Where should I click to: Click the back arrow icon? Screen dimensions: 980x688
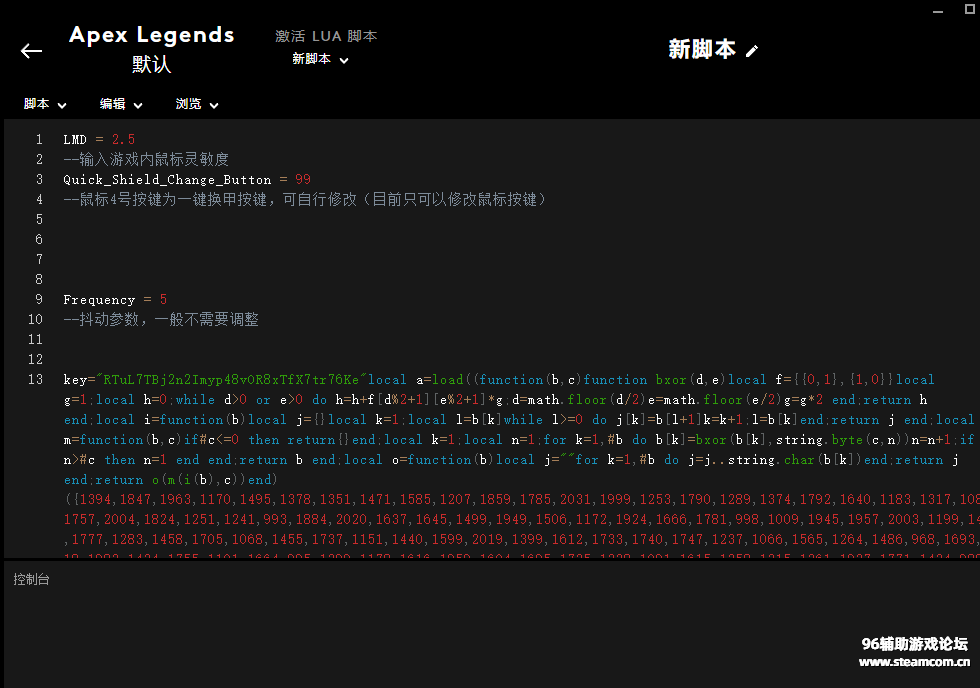coord(31,51)
